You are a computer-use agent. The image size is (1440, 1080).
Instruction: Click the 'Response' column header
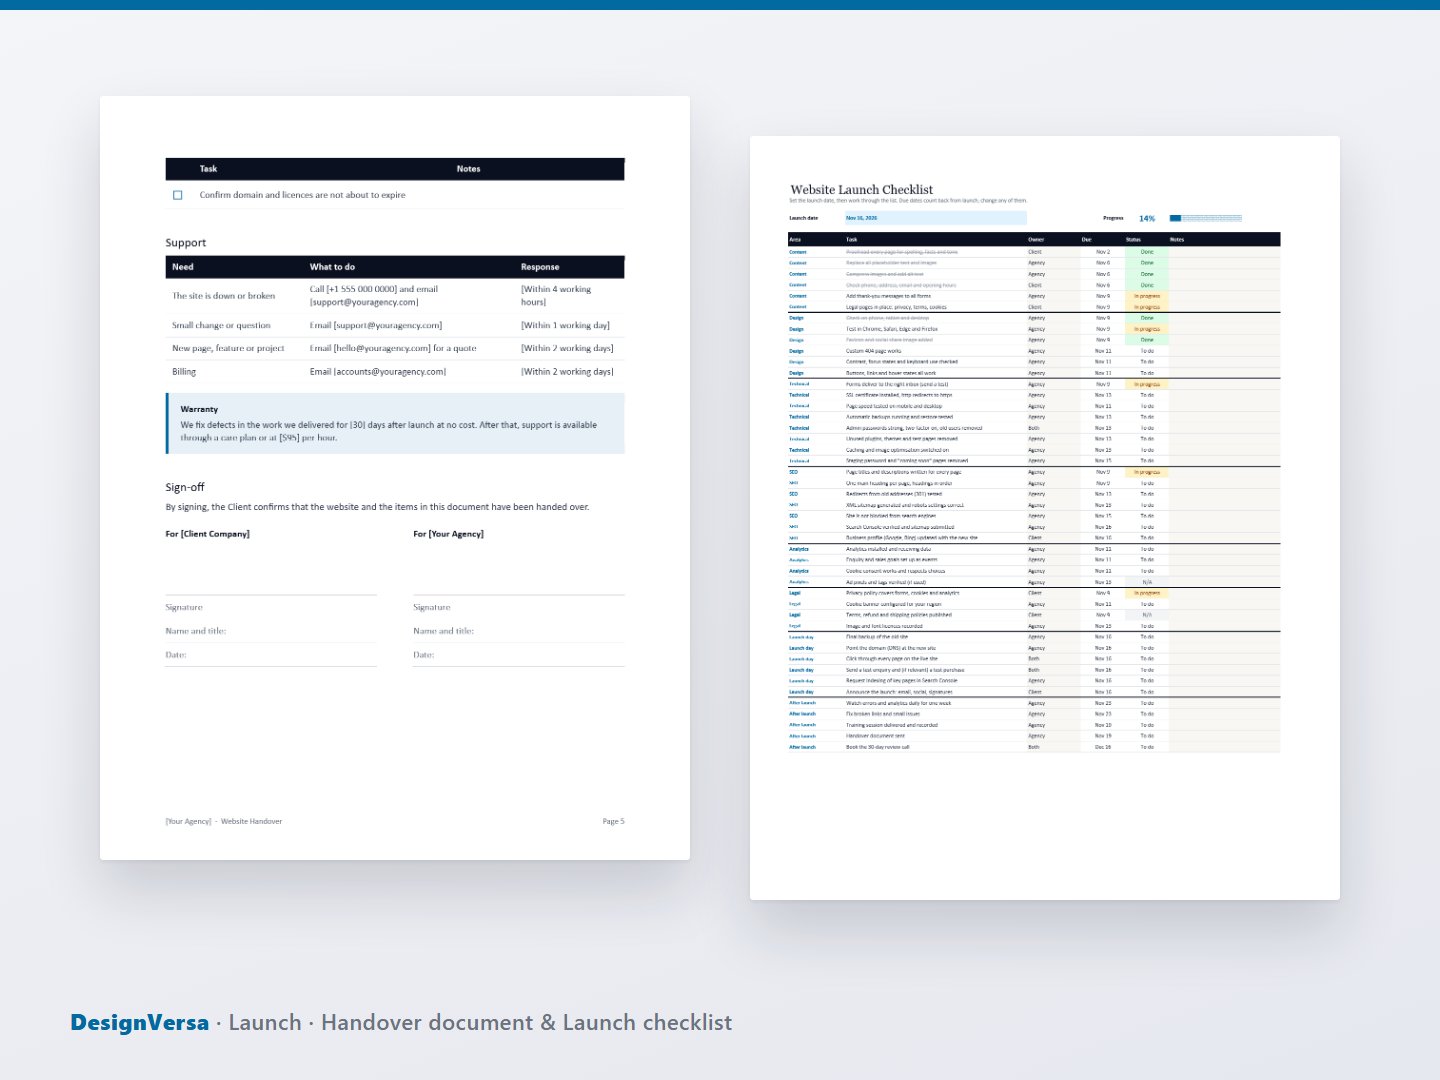click(x=540, y=267)
